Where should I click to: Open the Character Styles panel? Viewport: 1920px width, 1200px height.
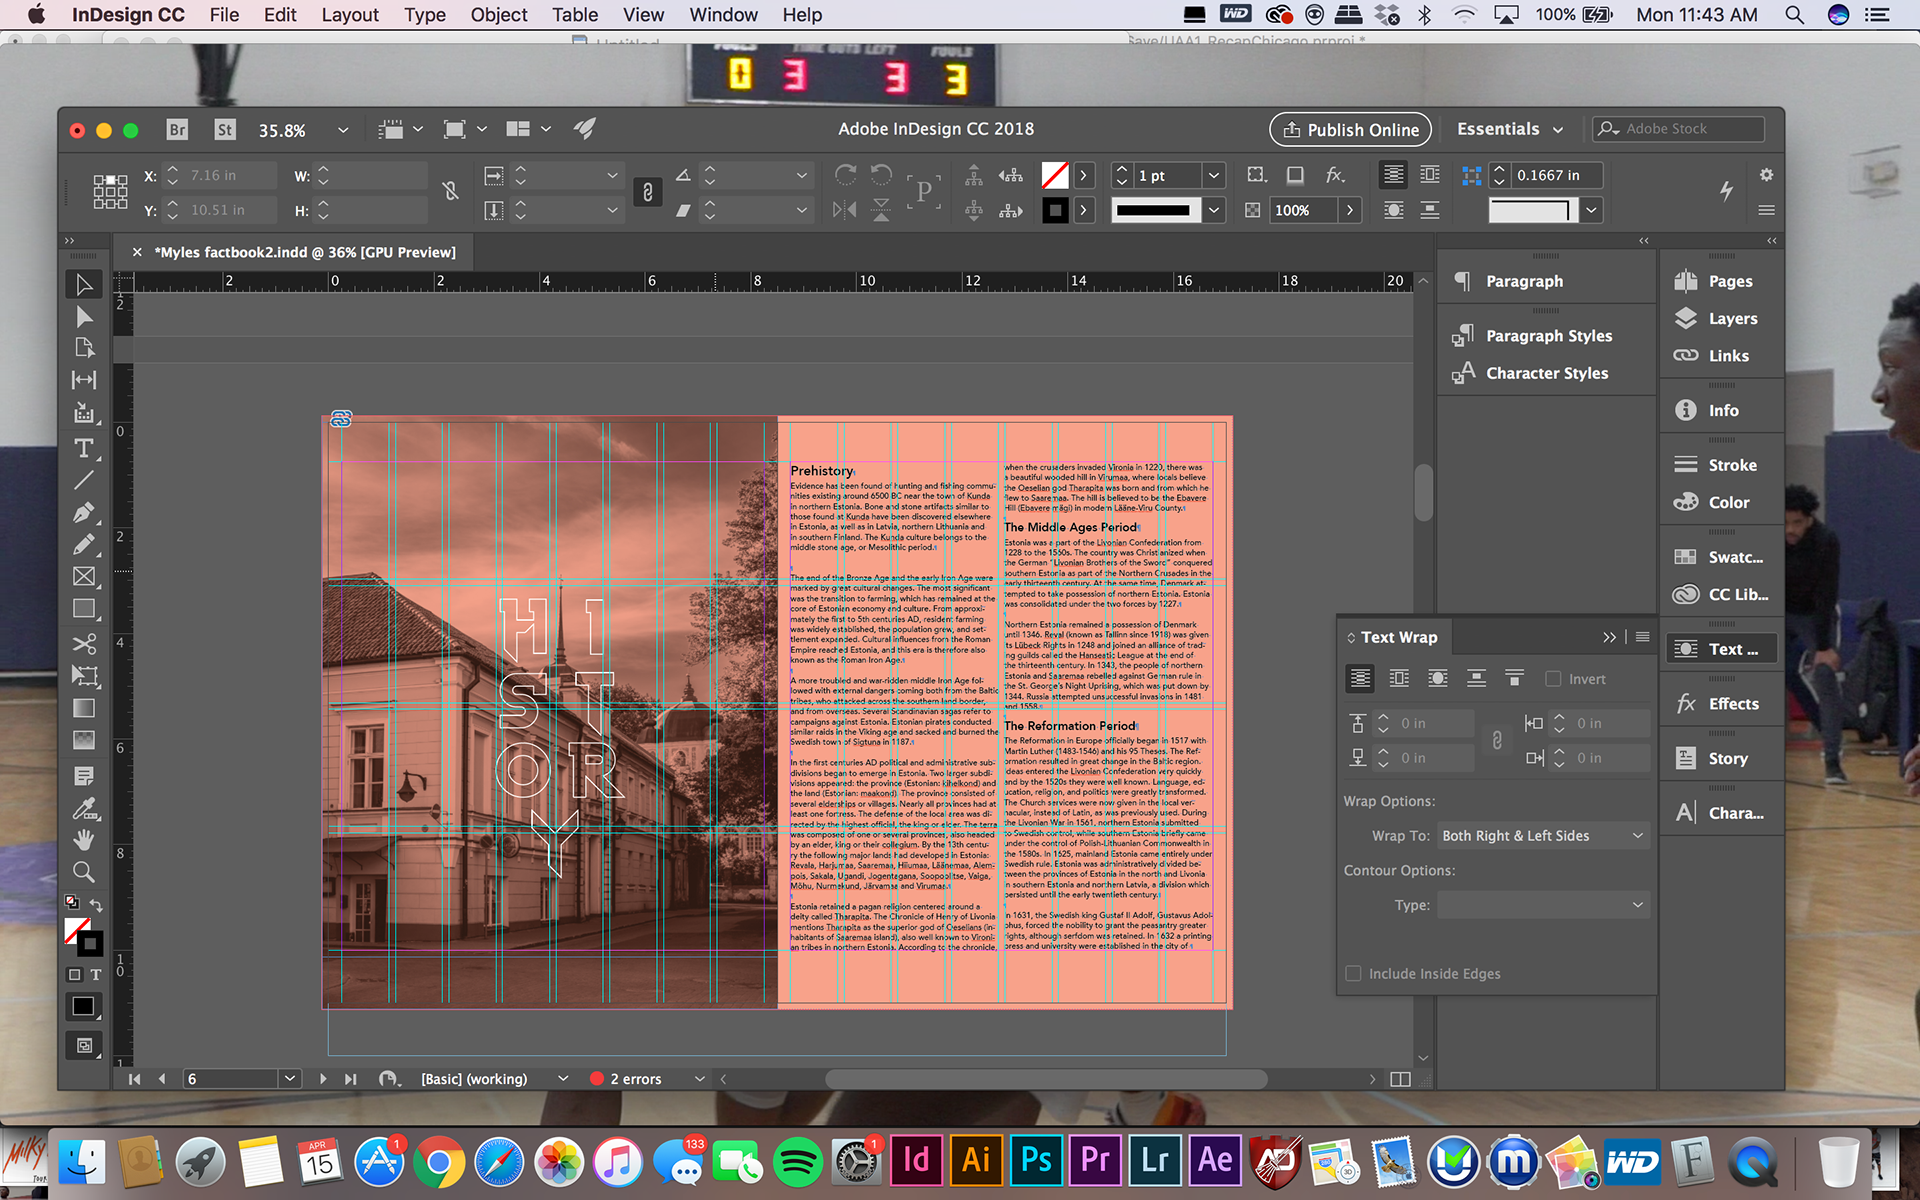tap(1533, 373)
